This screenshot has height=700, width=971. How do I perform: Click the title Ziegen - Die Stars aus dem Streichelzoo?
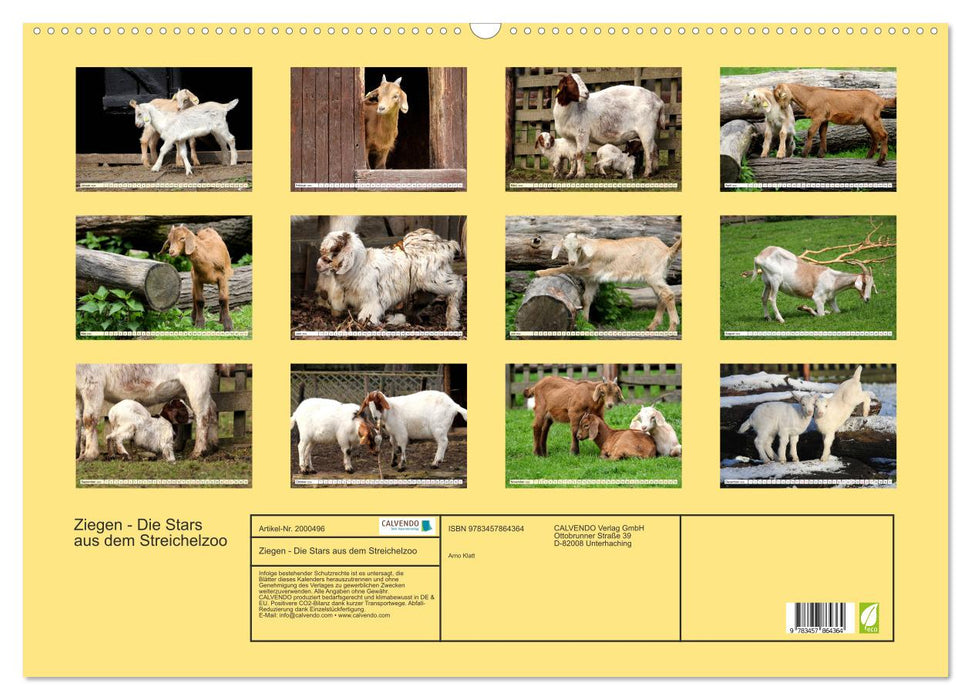pos(138,531)
